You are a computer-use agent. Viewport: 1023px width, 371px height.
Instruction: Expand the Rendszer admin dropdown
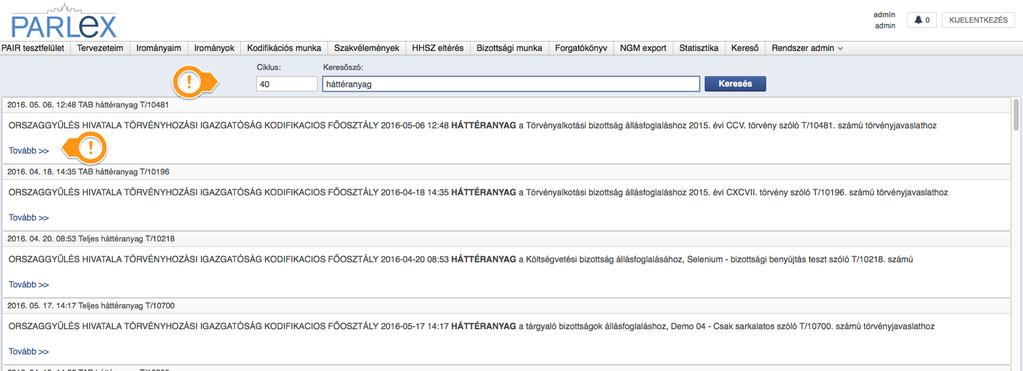pyautogui.click(x=807, y=48)
